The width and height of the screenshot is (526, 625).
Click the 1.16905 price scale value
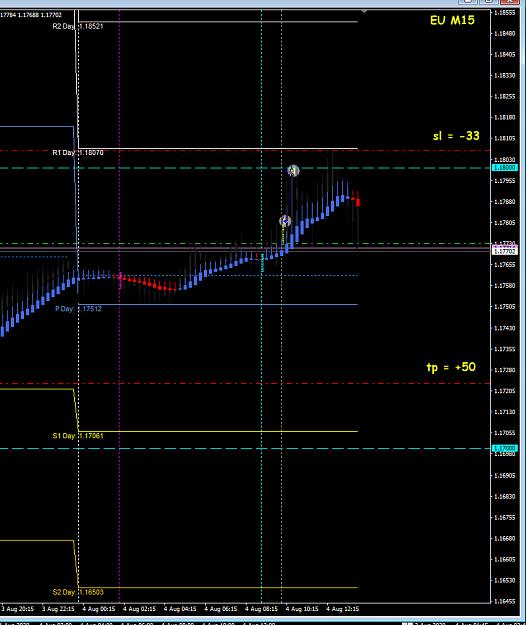(504, 476)
